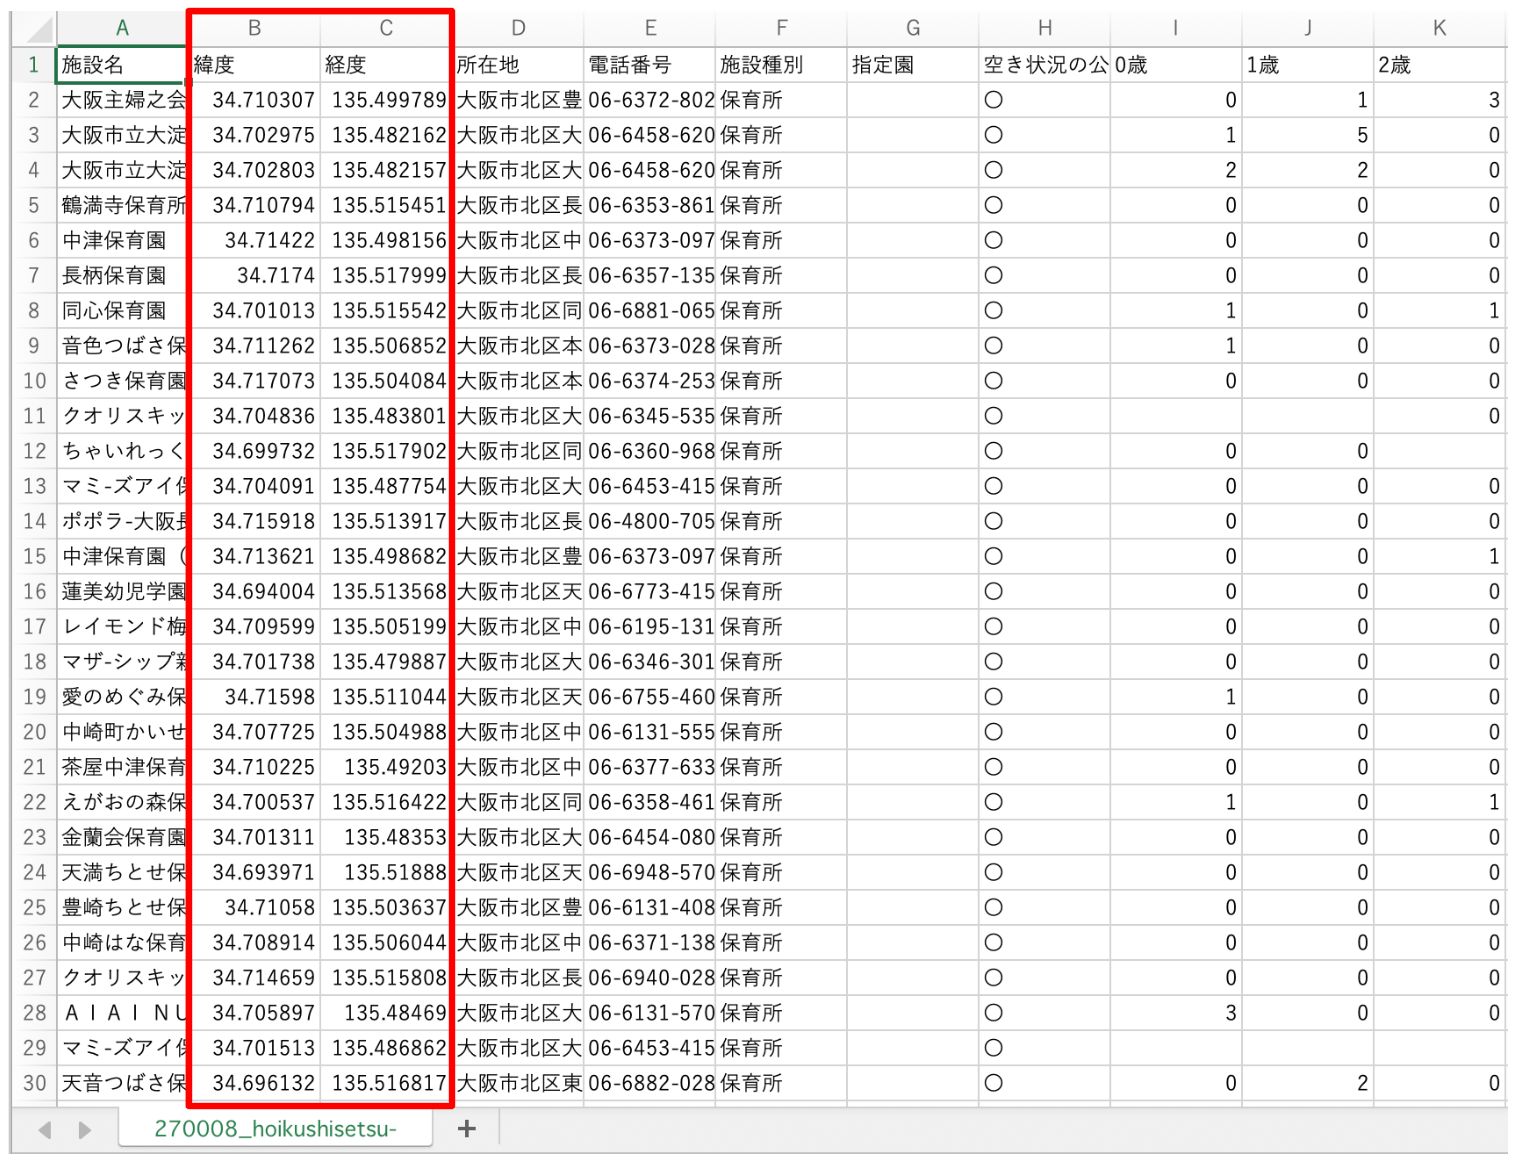Screen dimensions: 1522x1166
Task: Select row 1 header
Action: pos(34,65)
